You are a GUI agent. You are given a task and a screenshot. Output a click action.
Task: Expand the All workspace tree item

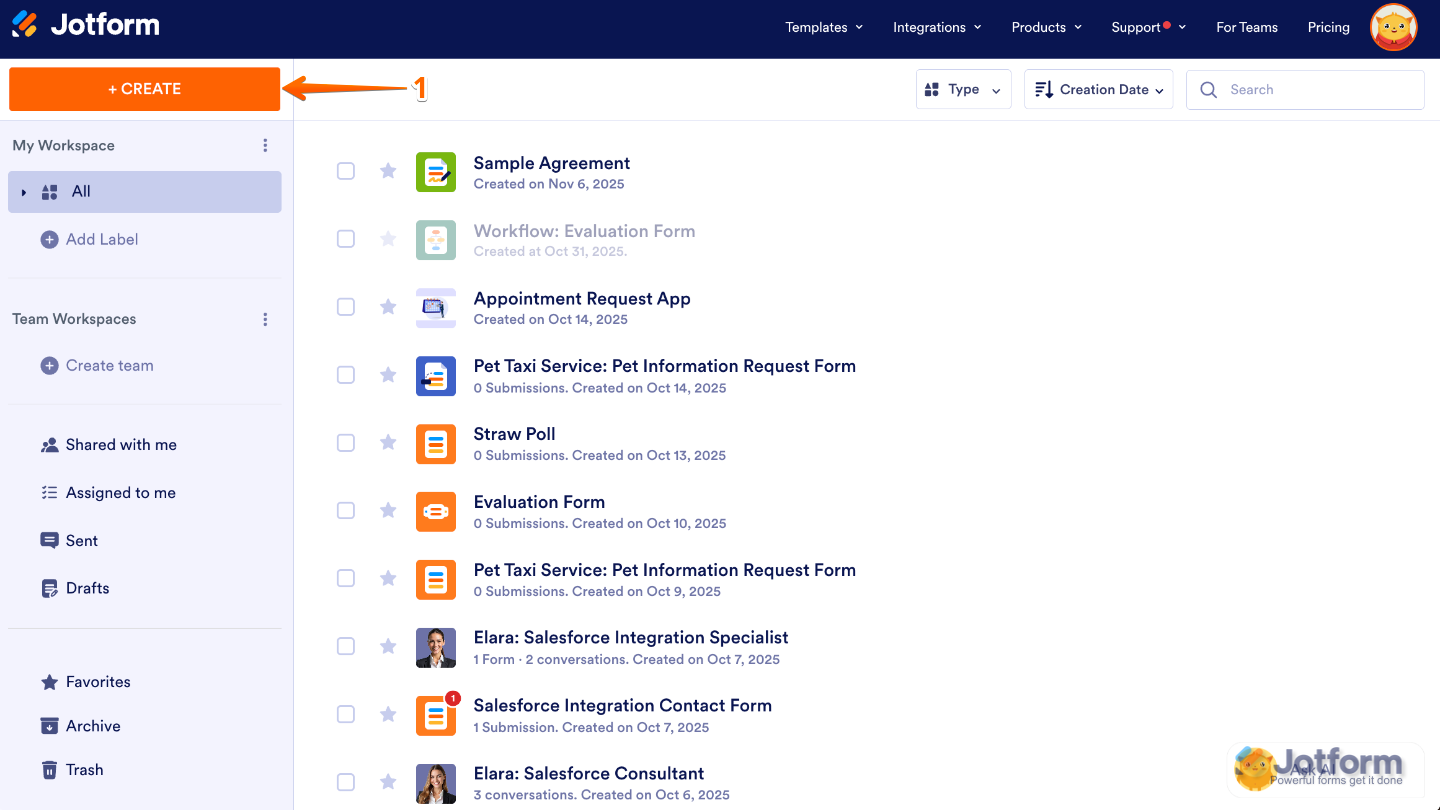click(24, 191)
